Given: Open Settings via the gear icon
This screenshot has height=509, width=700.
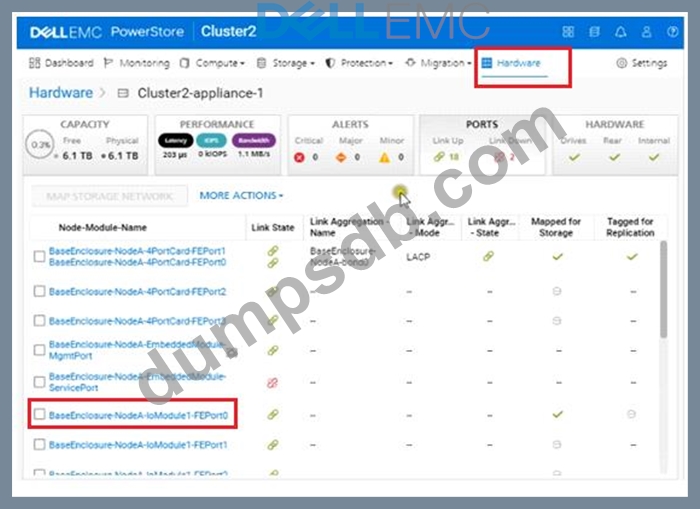Looking at the screenshot, I should click(622, 63).
